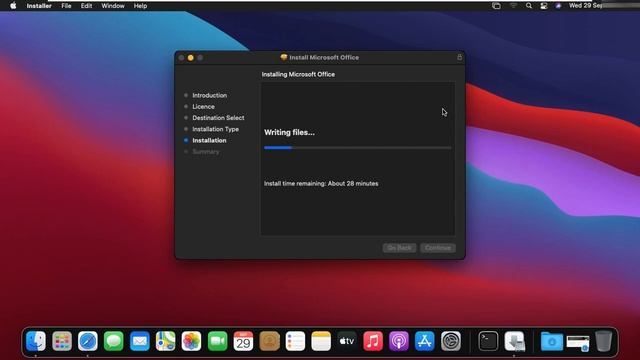
Task: Open Notes app in dock
Action: point(321,341)
